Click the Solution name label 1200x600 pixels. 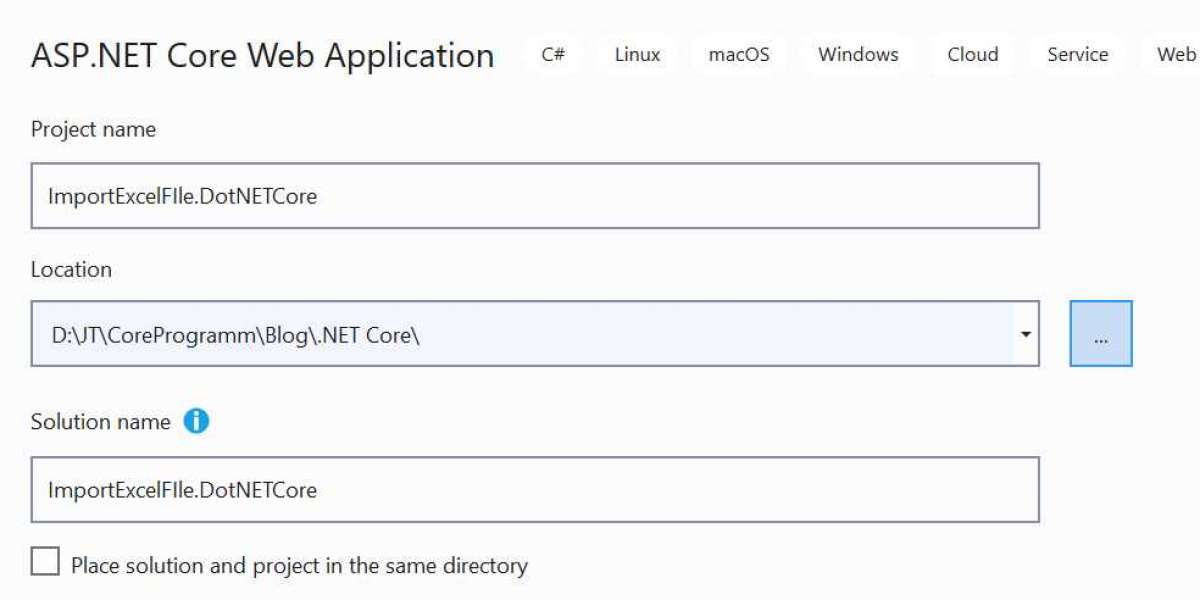100,422
